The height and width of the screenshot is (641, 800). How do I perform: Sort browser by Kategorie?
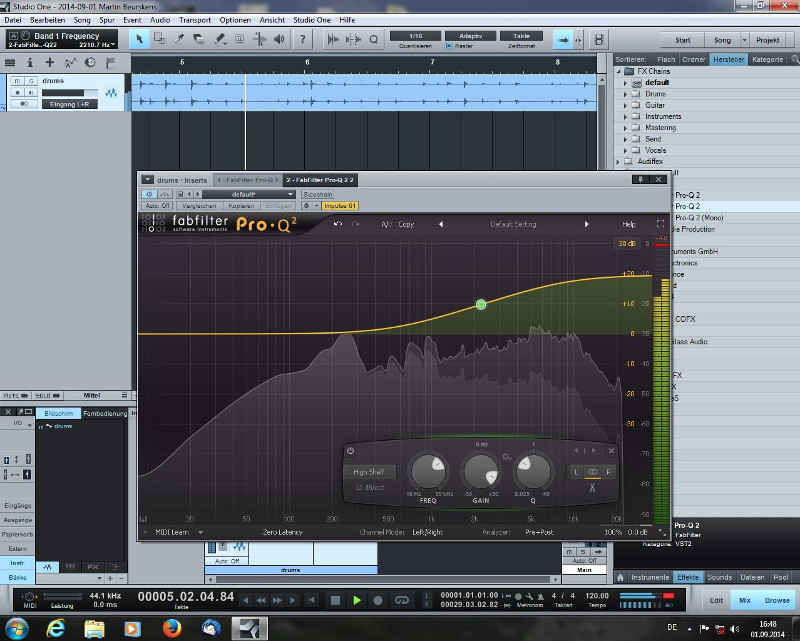(767, 59)
